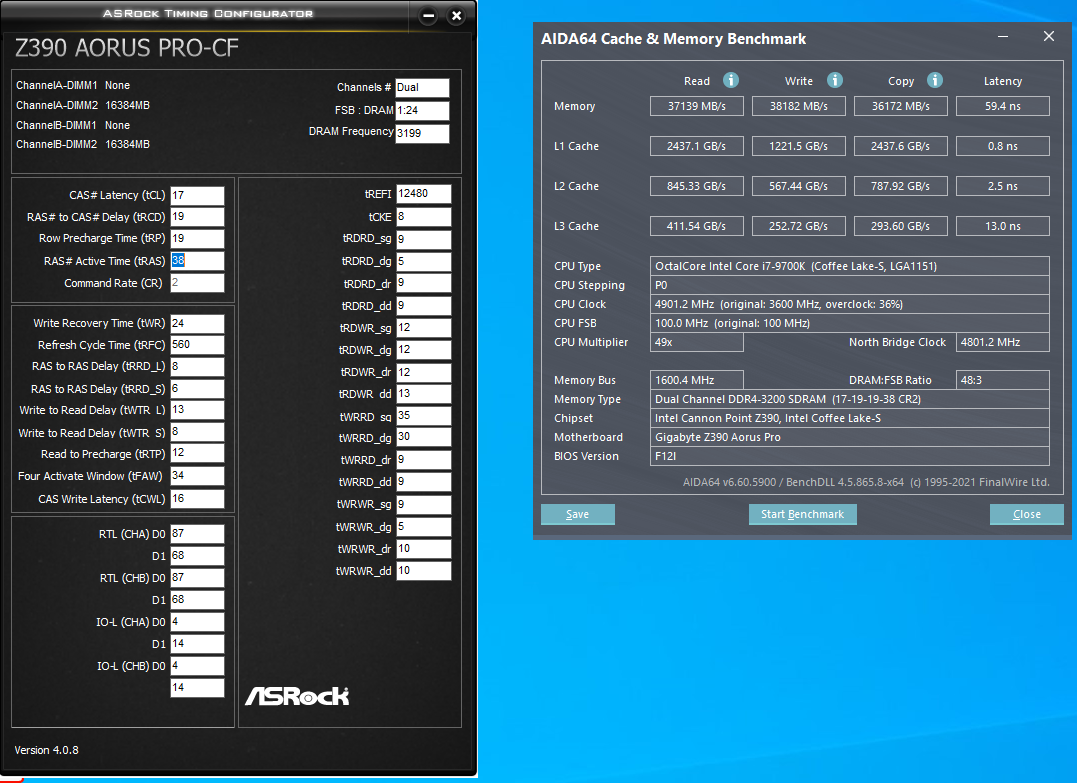Click the IO-L (CHB) D0 field
Screen dimensions: 1077x783
(x=197, y=666)
